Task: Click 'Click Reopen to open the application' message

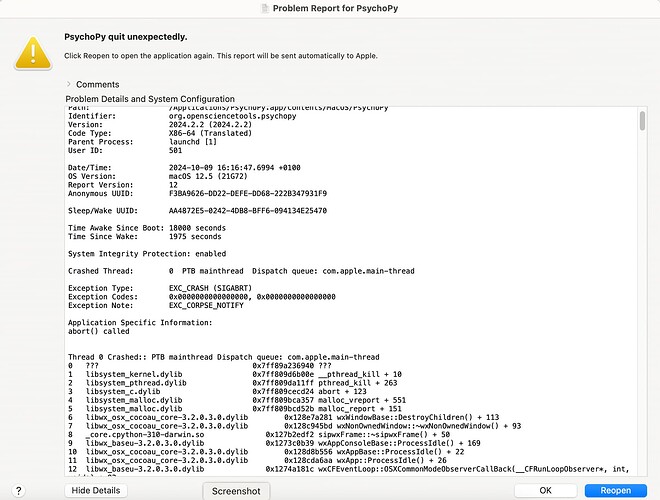Action: coord(221,56)
